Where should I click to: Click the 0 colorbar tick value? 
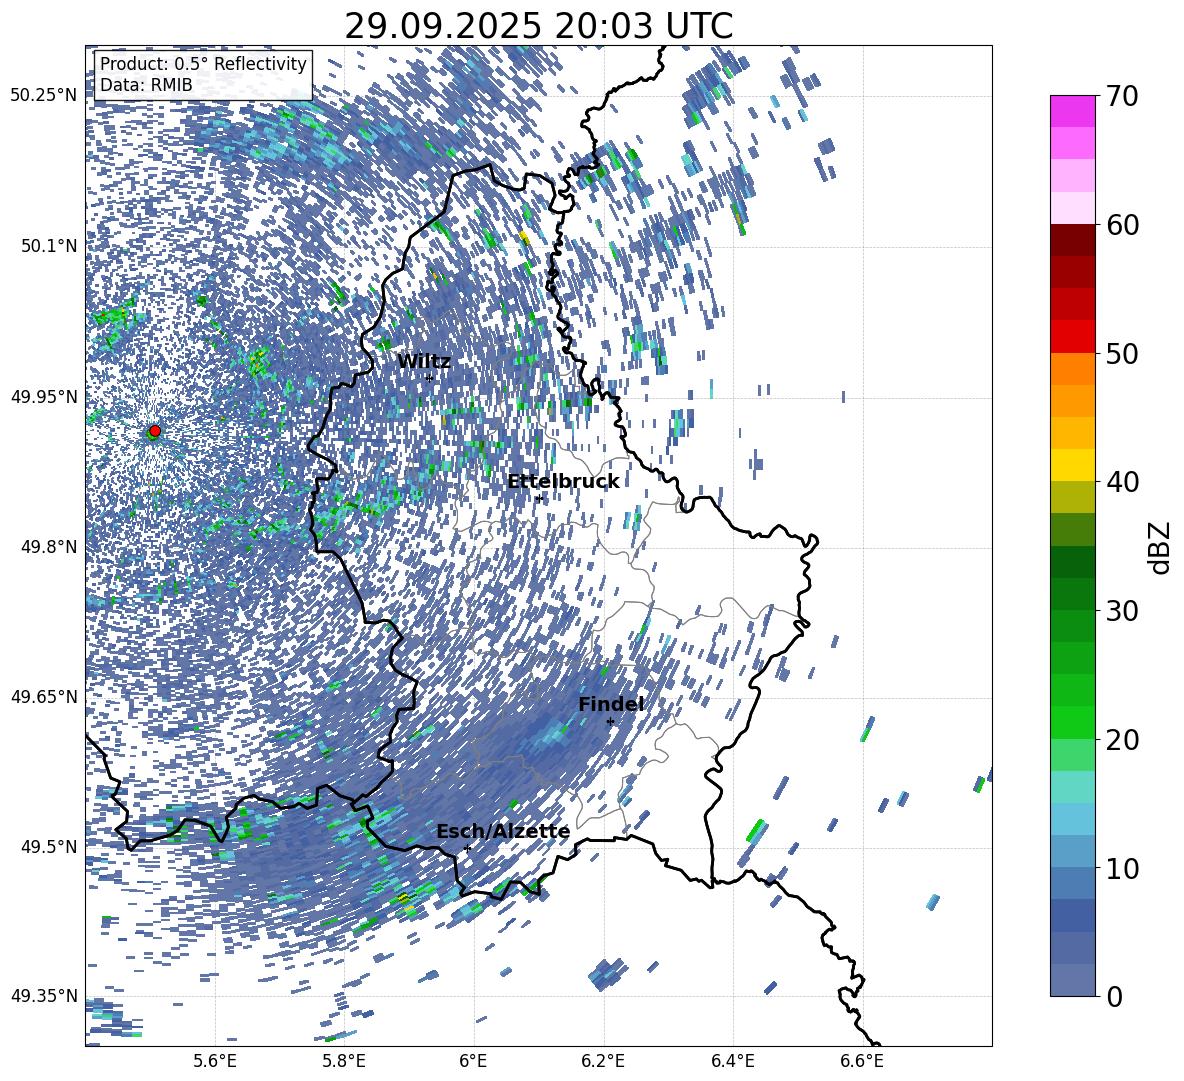[x=1113, y=996]
